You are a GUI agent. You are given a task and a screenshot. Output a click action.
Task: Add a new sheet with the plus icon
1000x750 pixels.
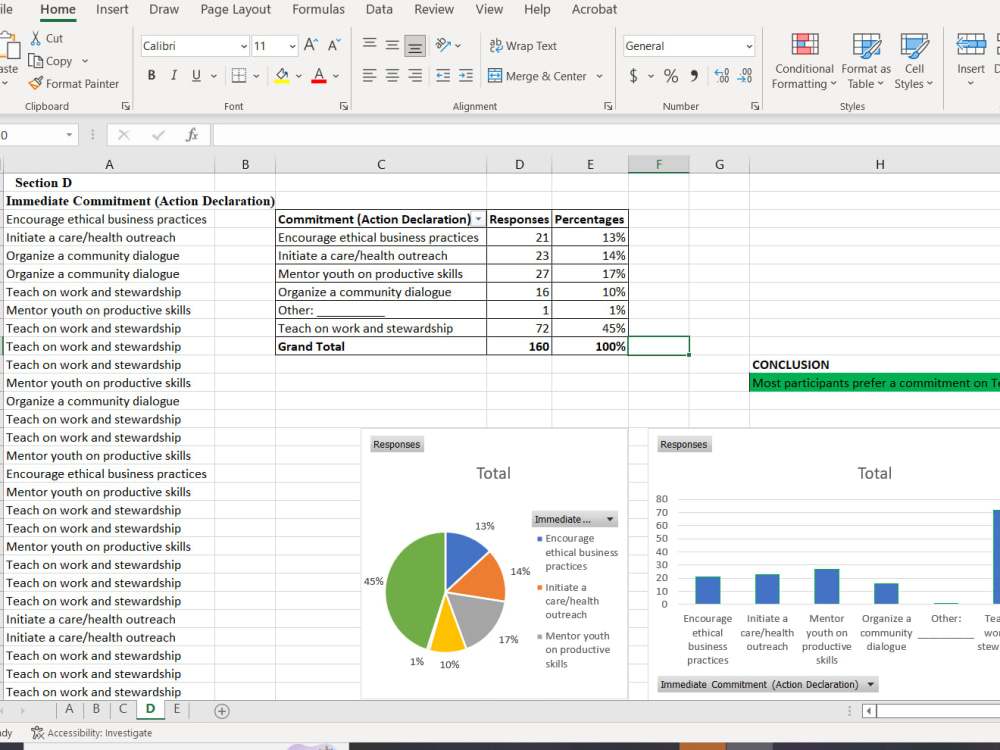click(x=222, y=711)
